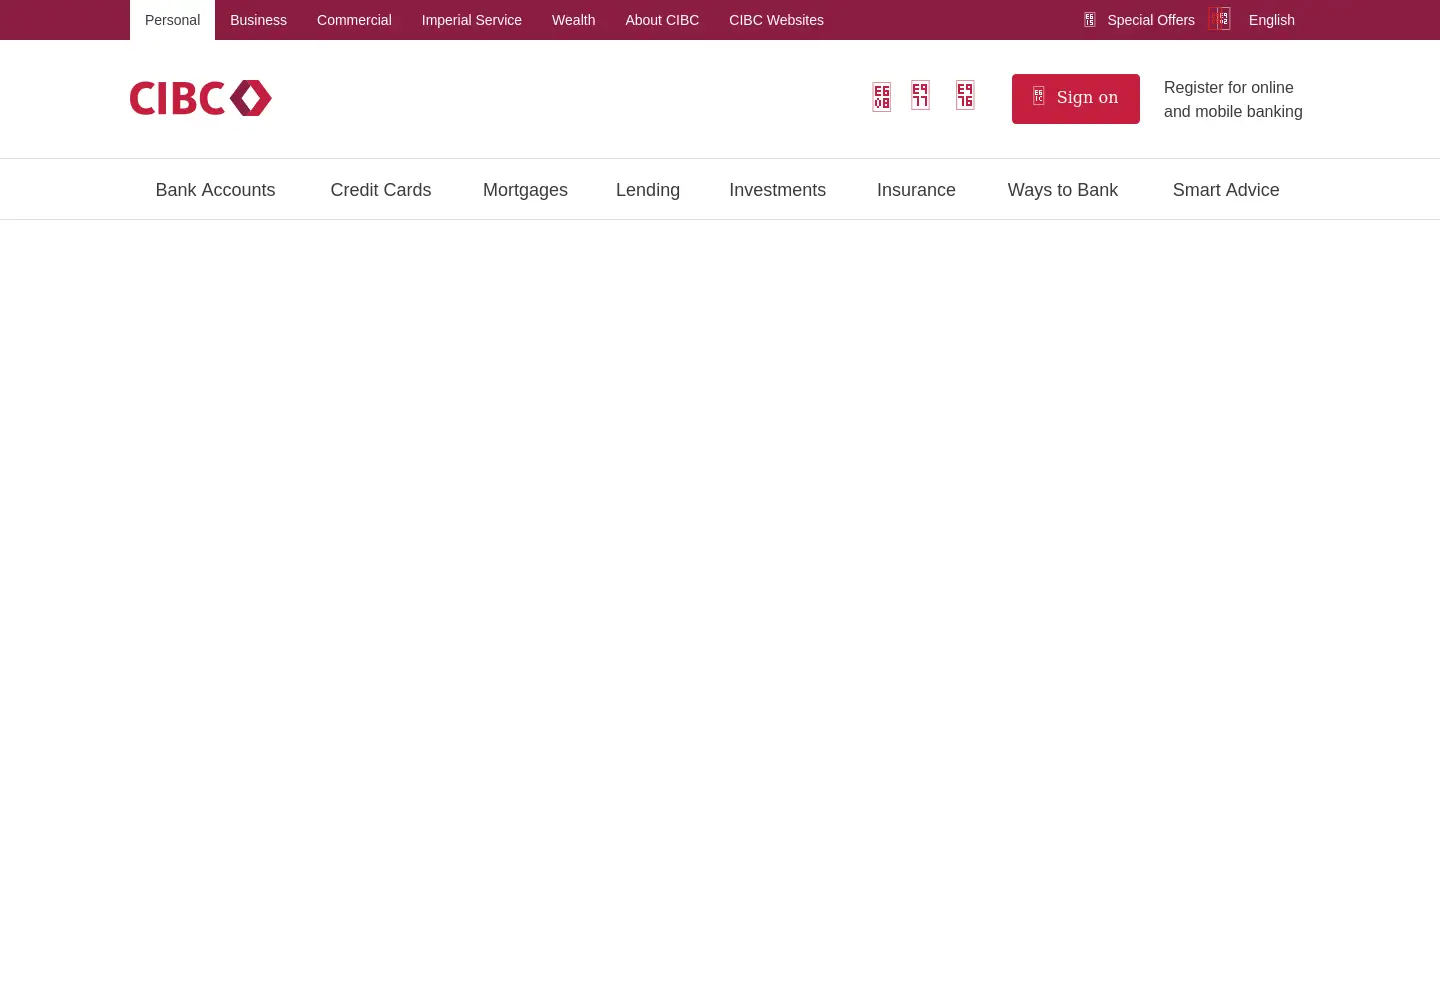Expand CIBC Websites menu
The height and width of the screenshot is (1000, 1440).
(x=776, y=20)
